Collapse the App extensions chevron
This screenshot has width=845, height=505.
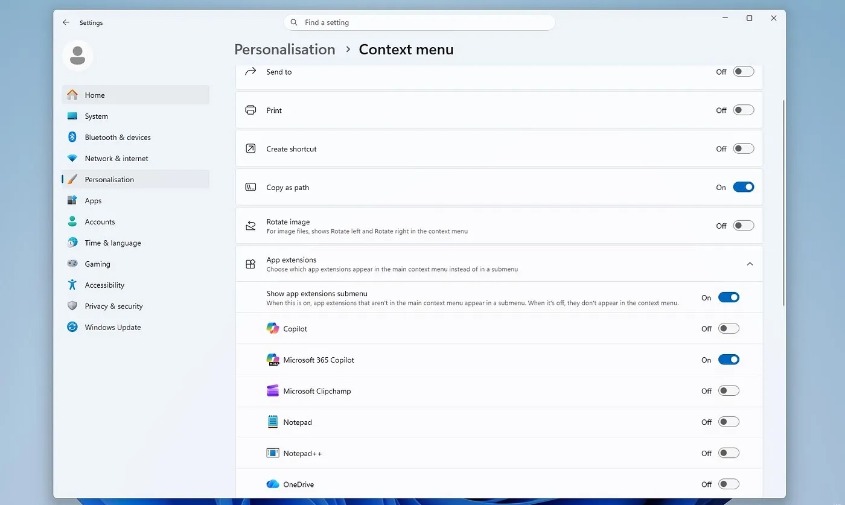pos(750,264)
